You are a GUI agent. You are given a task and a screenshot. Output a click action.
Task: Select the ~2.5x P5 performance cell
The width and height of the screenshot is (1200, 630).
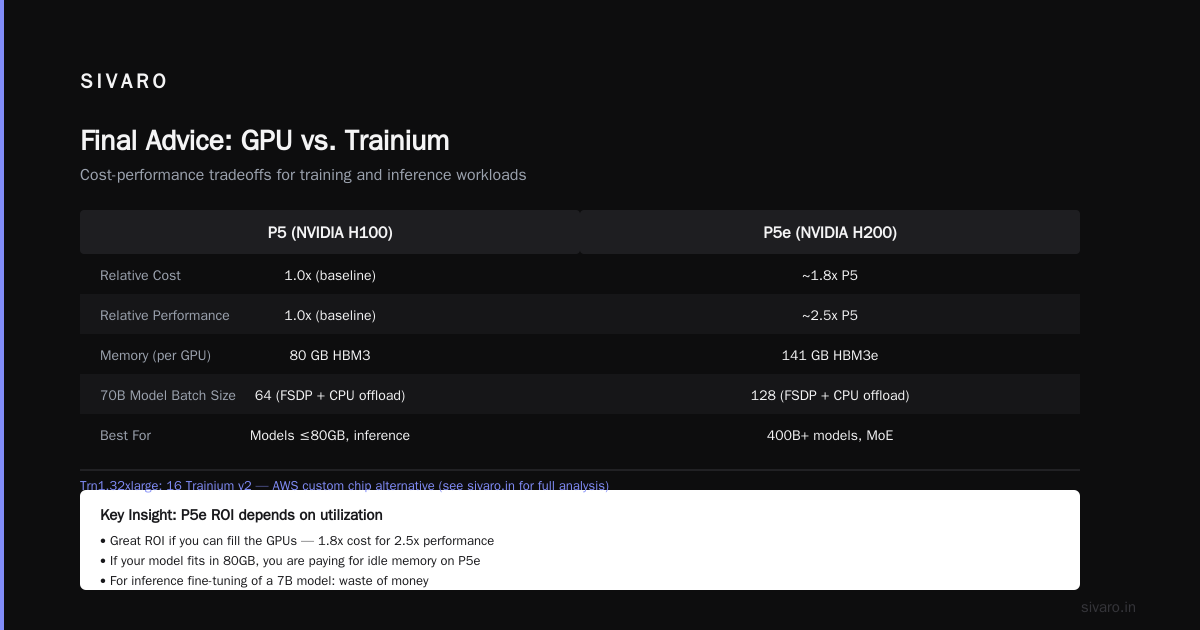coord(830,315)
